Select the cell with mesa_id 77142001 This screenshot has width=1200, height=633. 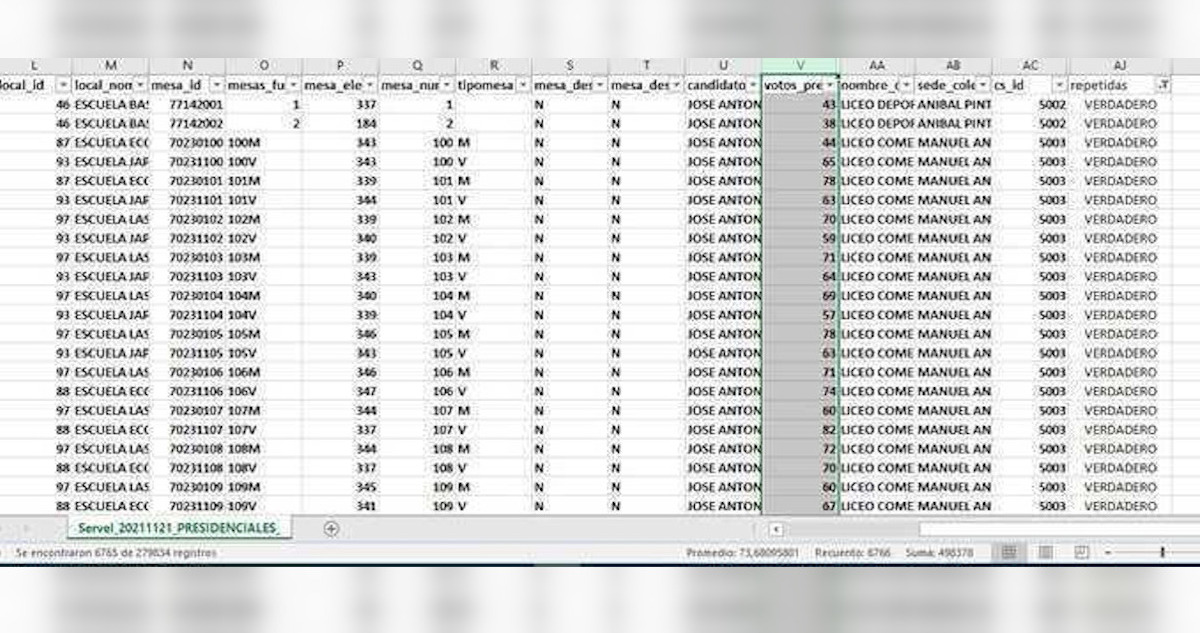point(188,105)
